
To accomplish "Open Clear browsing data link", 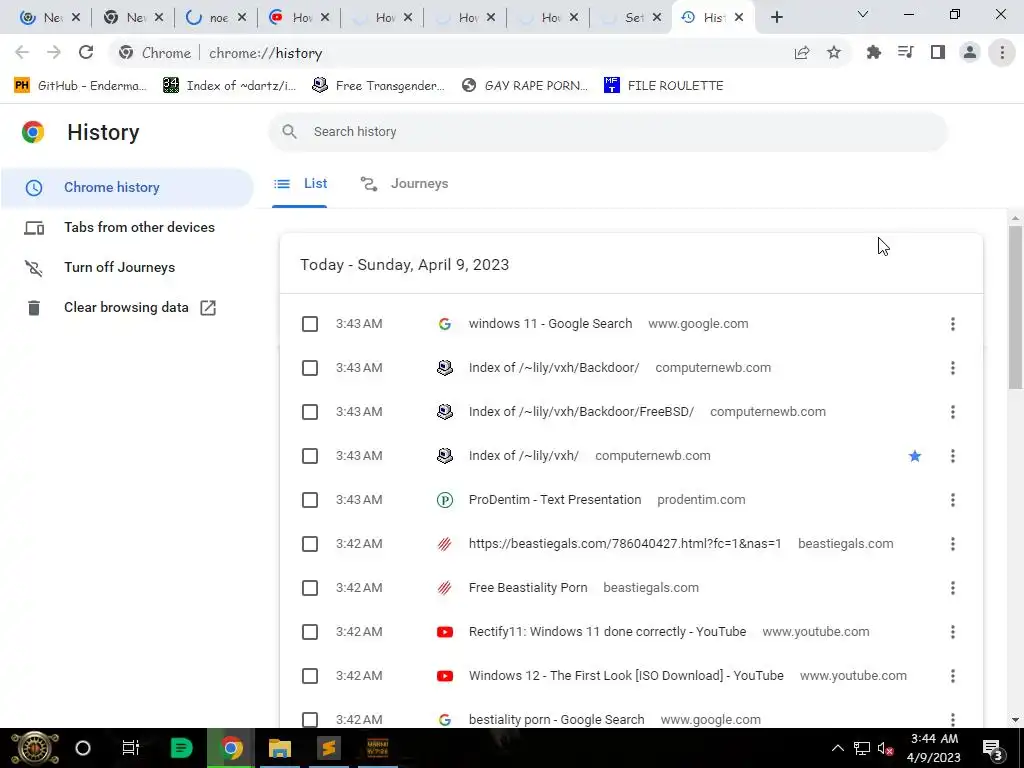I will pos(127,308).
